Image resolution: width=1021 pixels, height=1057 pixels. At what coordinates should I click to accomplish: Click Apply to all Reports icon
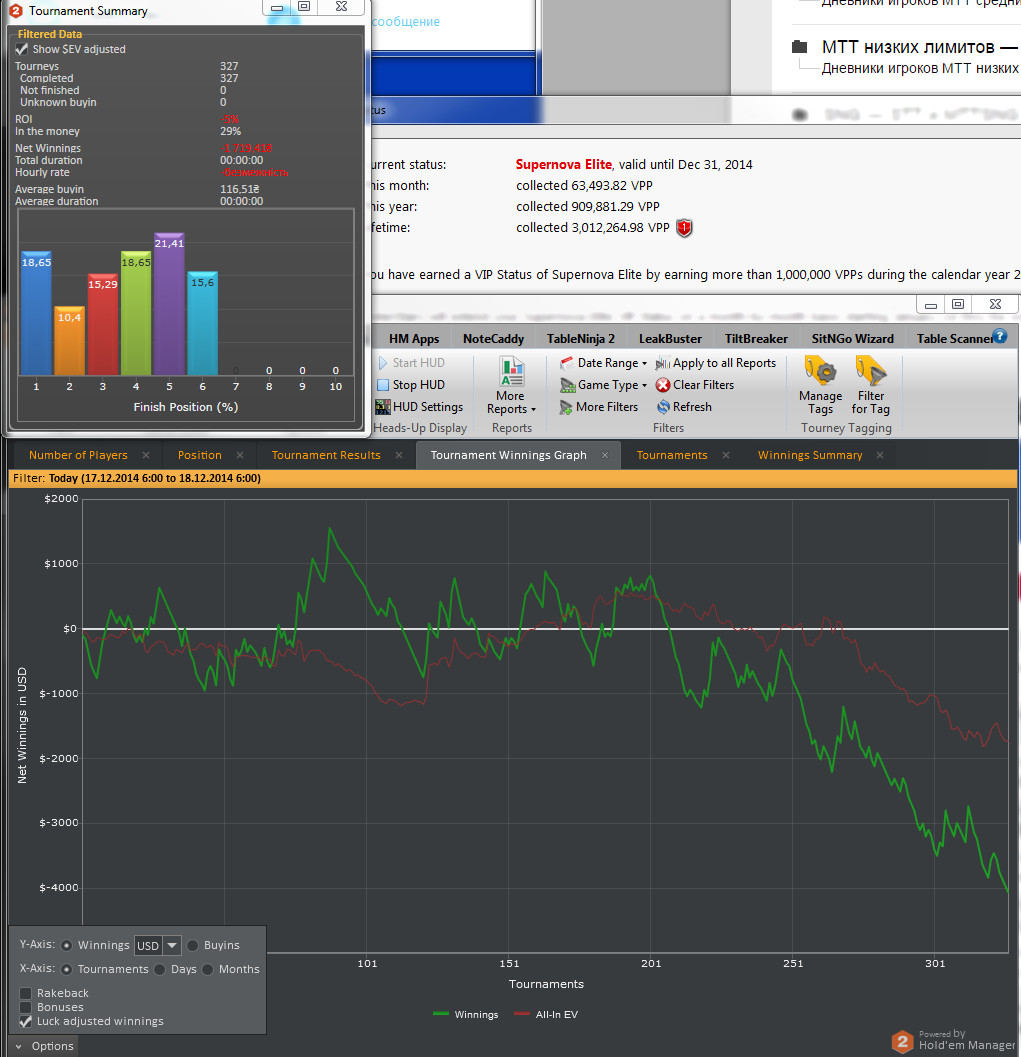pyautogui.click(x=662, y=363)
